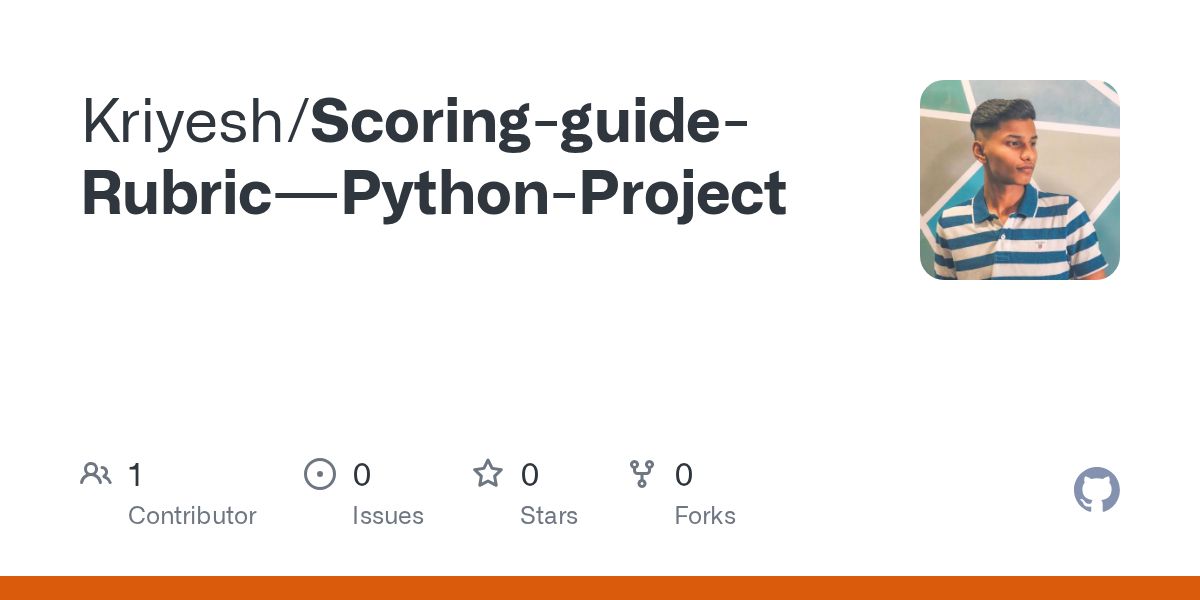Open the GitHub Octocat logo
Viewport: 1200px width, 600px height.
click(1097, 490)
